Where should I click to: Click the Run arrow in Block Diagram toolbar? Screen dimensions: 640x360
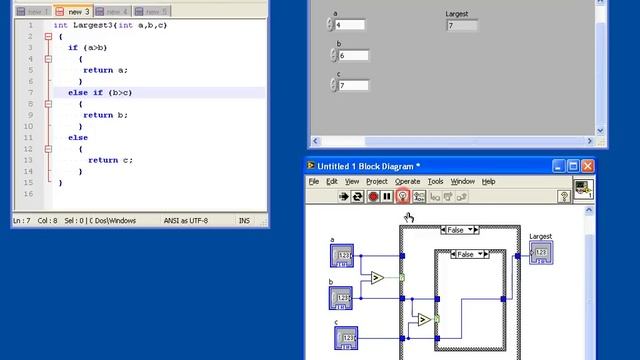click(x=344, y=197)
